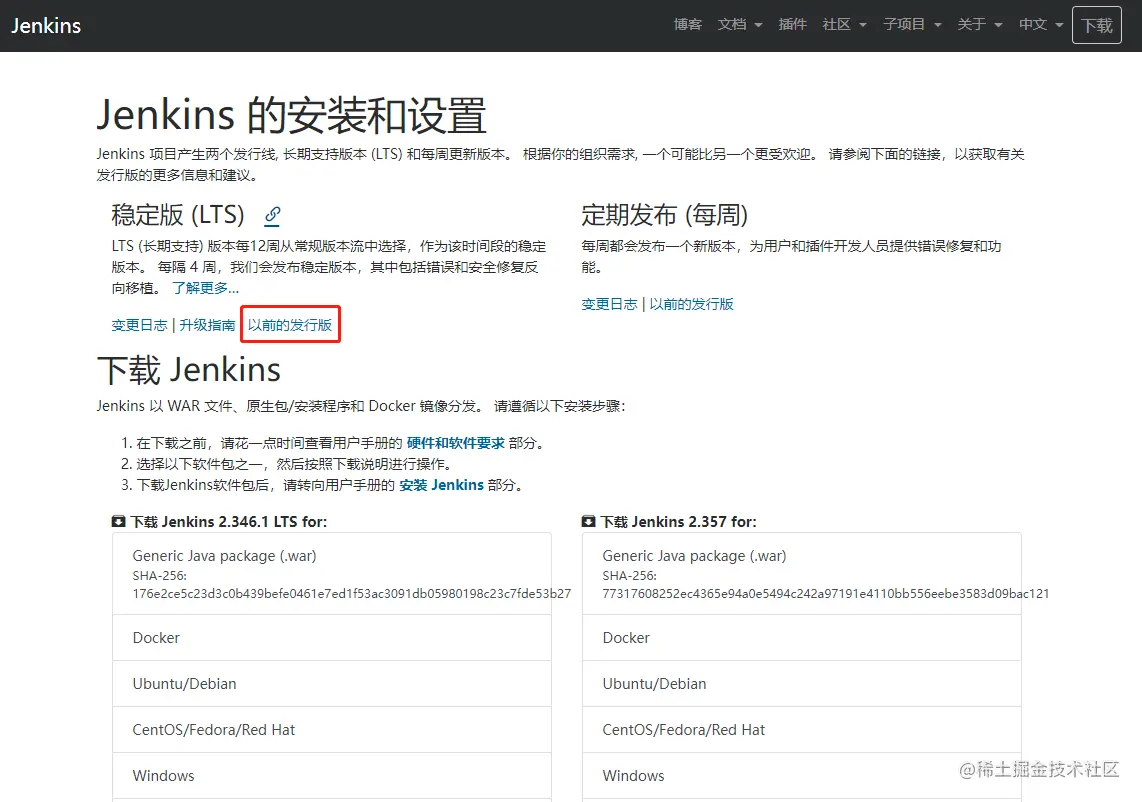This screenshot has height=802, width=1142.
Task: Select Docker under Jenkins 2.357 downloads
Action: pyautogui.click(x=802, y=637)
